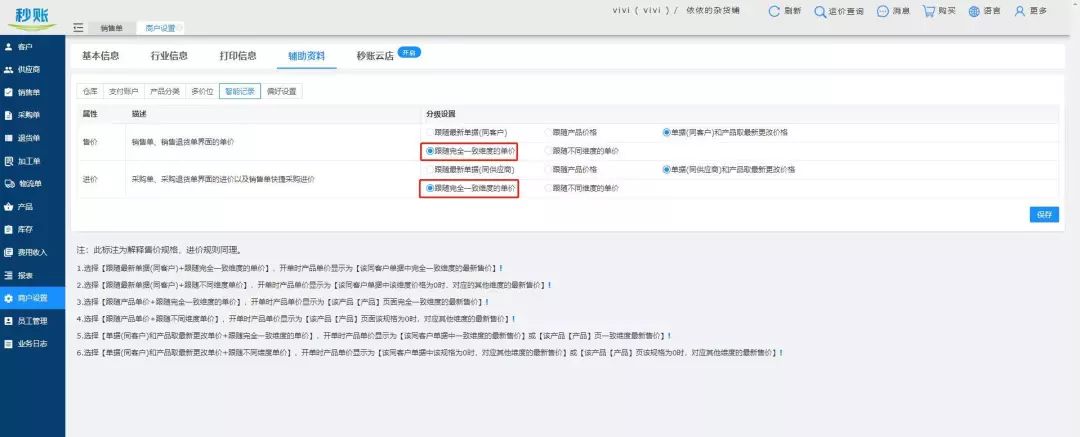Collapse the sidebar with the hamburger icon

coord(78,28)
